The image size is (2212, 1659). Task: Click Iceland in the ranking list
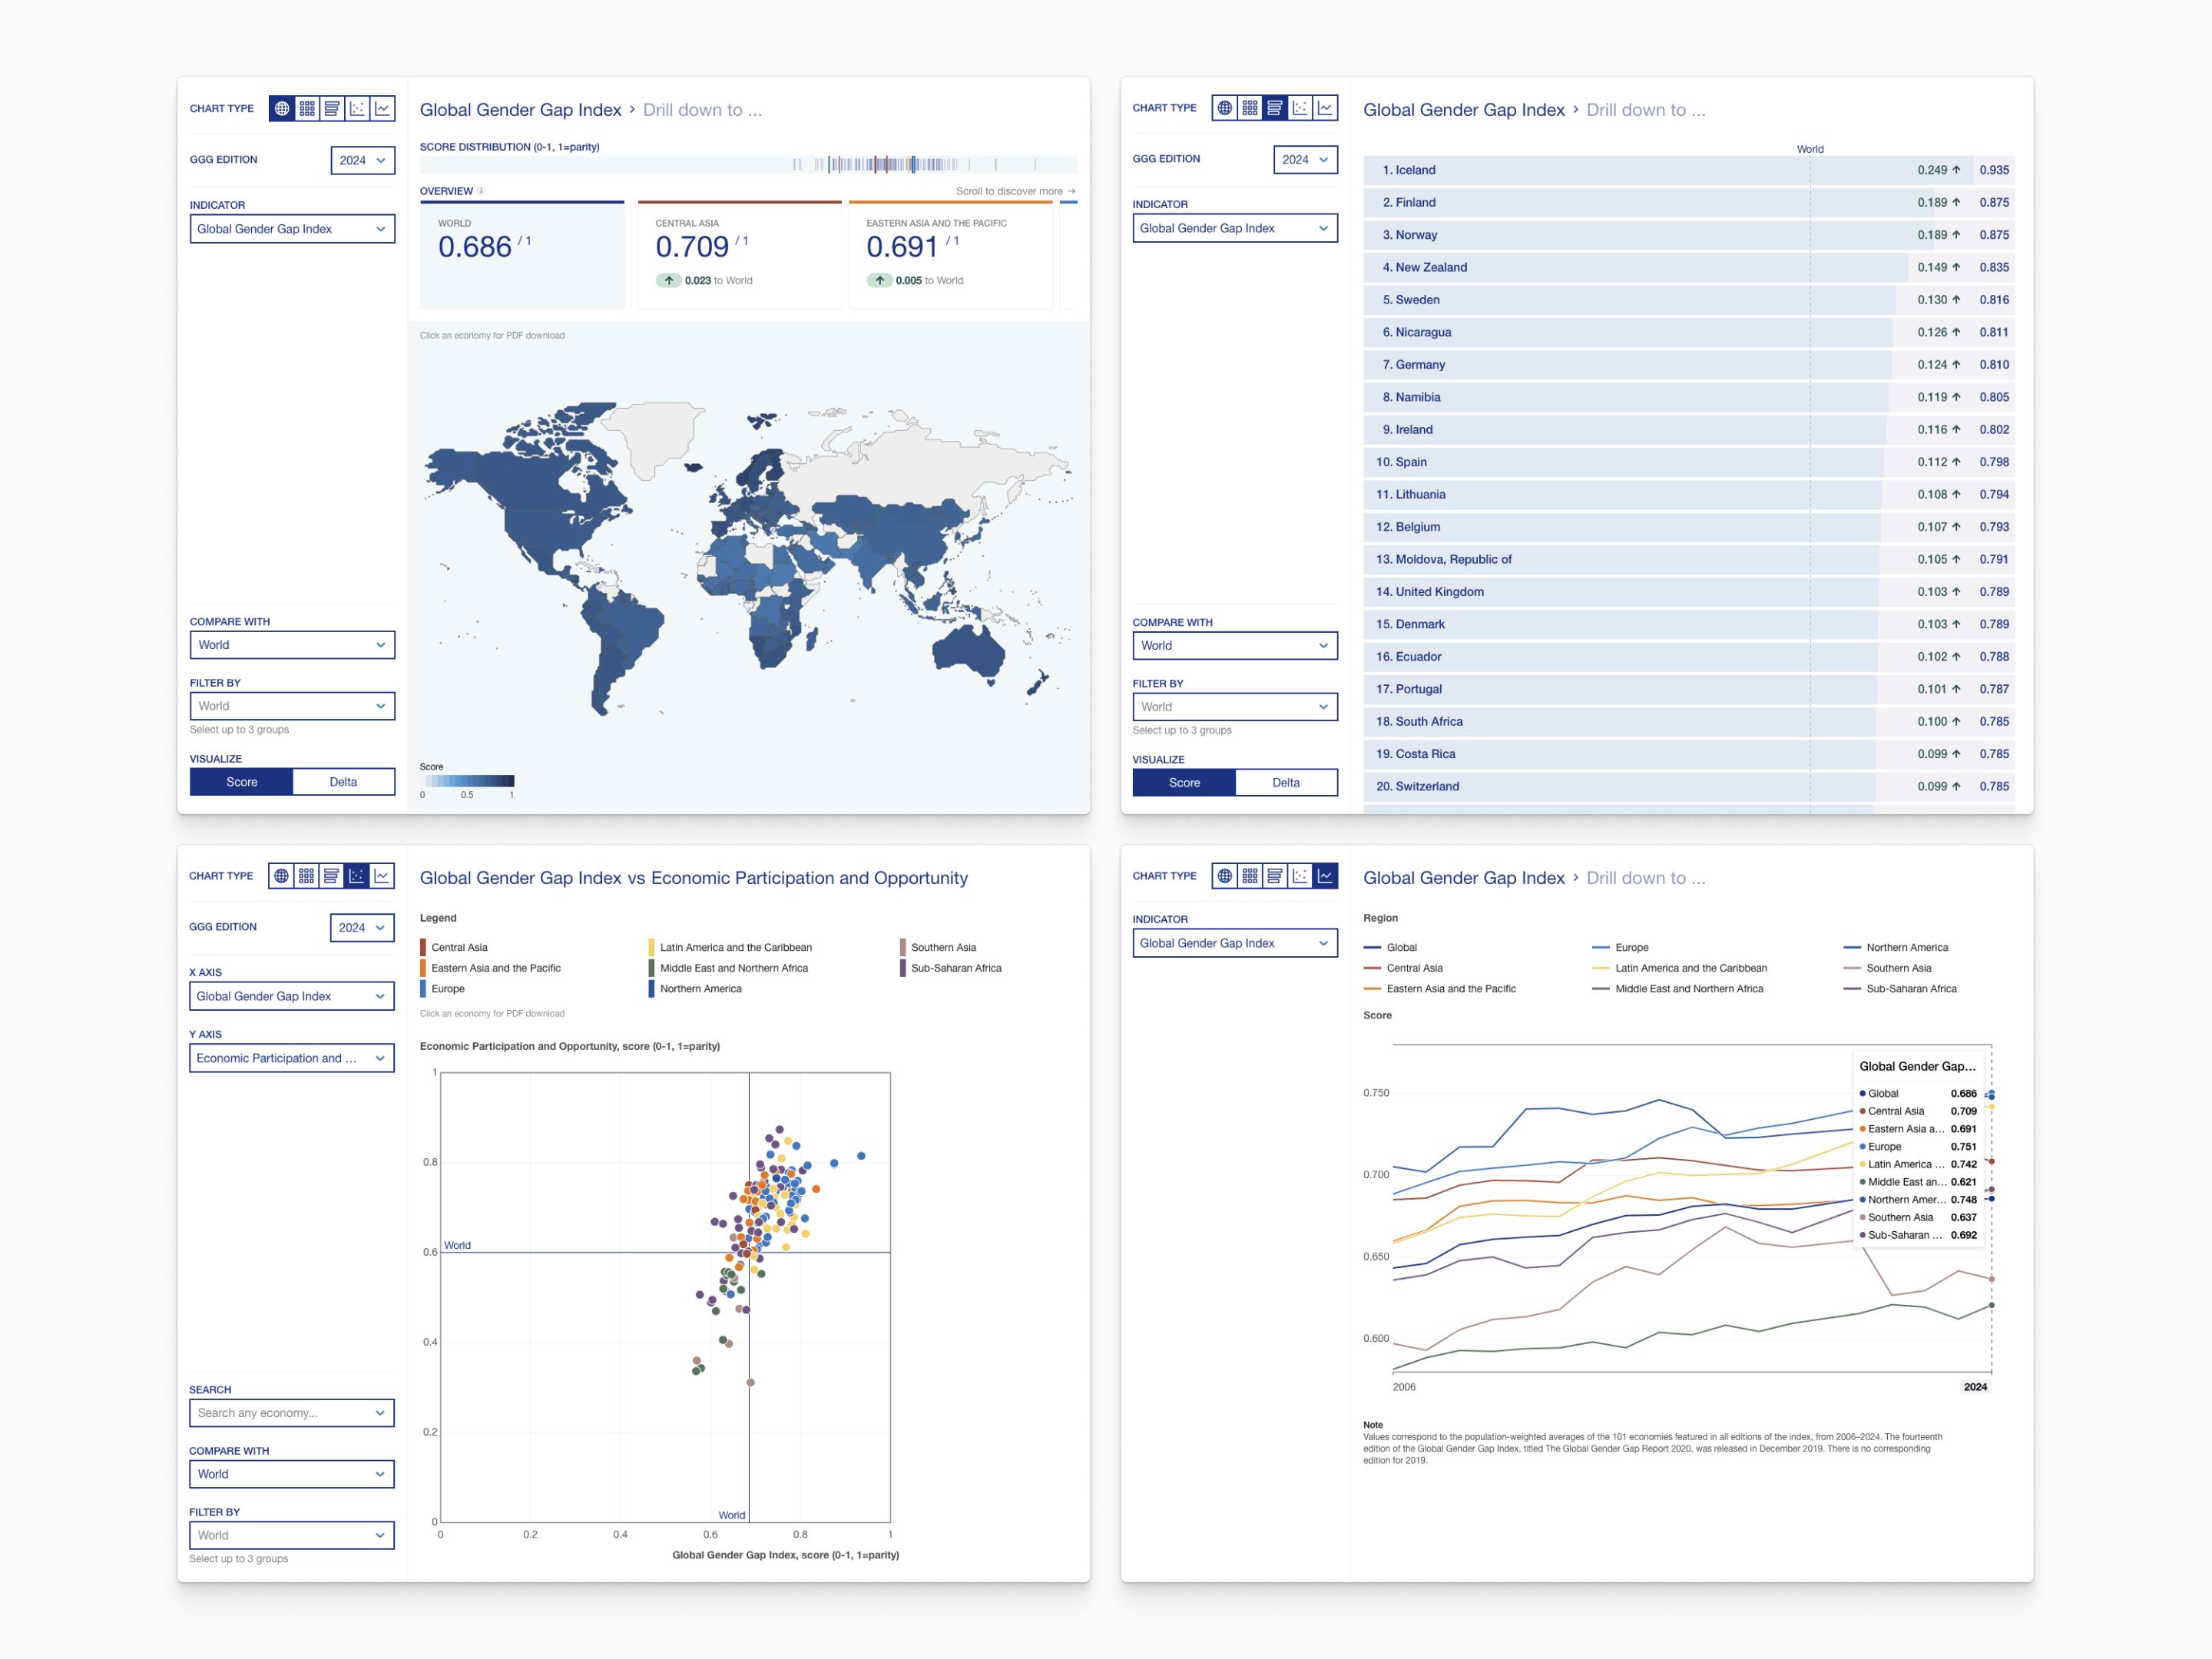pyautogui.click(x=1413, y=170)
